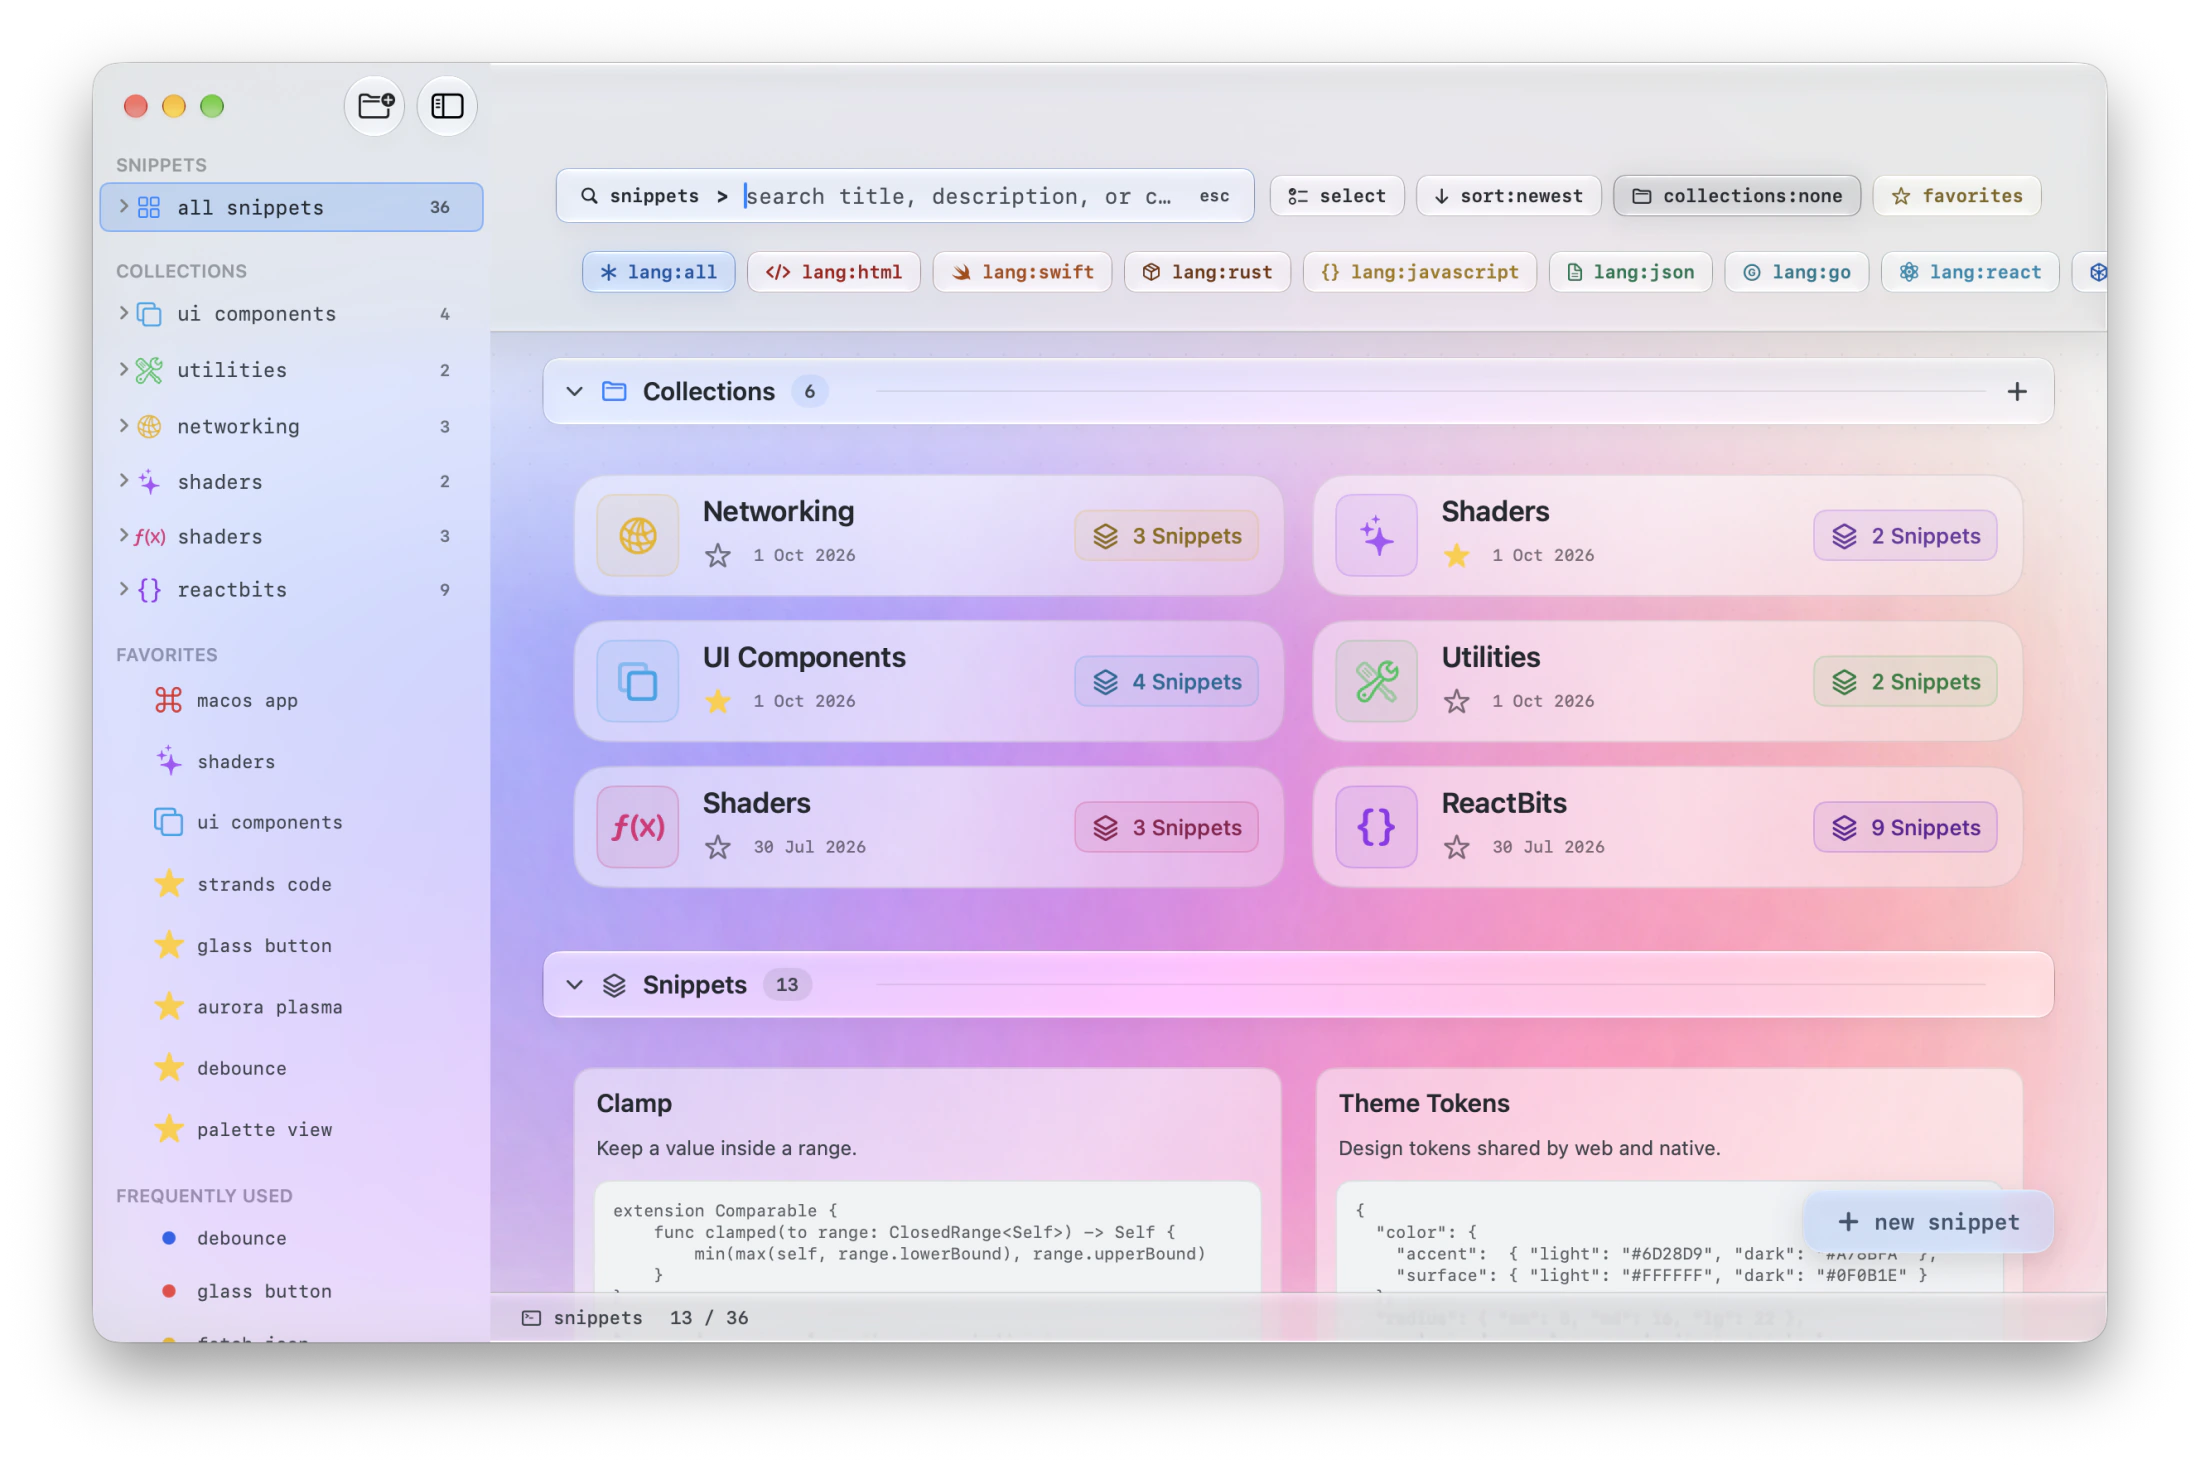Expand the ui components sidebar item
This screenshot has width=2200, height=1465.
tap(124, 313)
